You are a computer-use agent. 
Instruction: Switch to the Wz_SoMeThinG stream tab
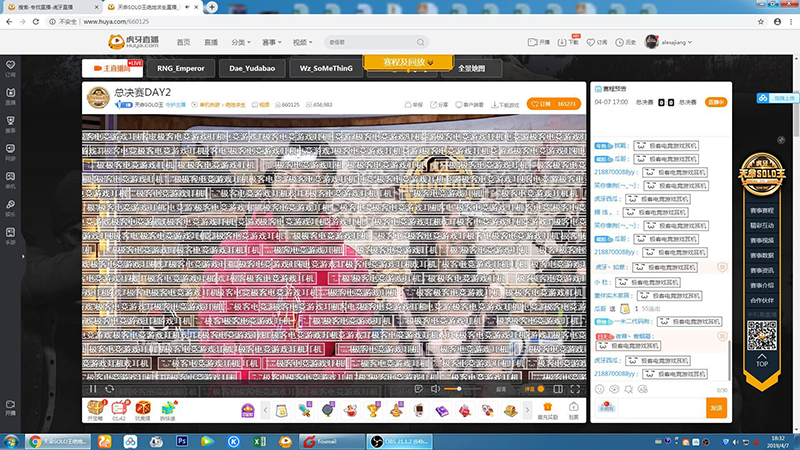click(x=326, y=68)
